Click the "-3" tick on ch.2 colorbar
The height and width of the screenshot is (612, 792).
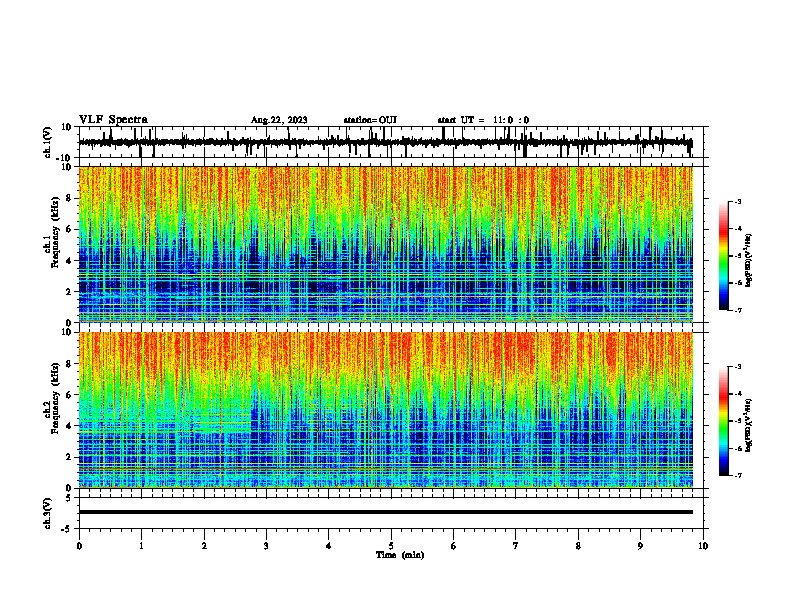738,367
